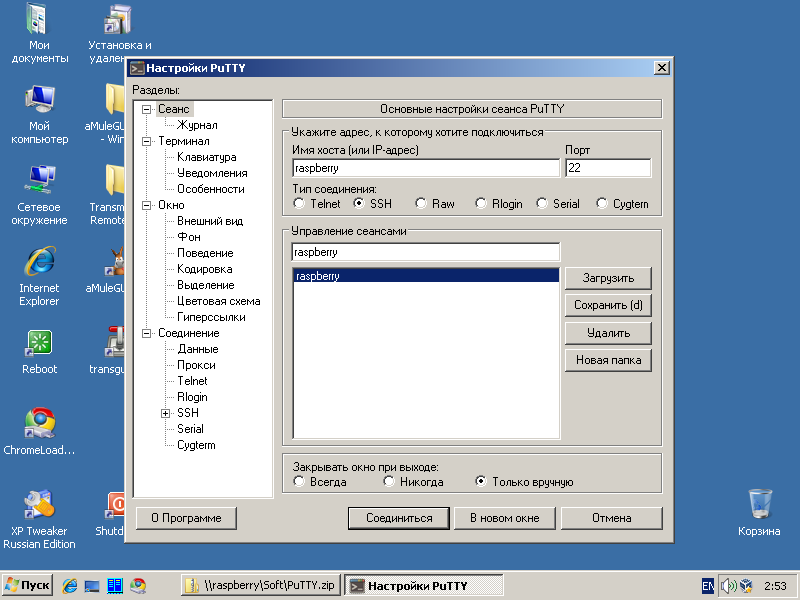Click the saved session name field

click(426, 252)
